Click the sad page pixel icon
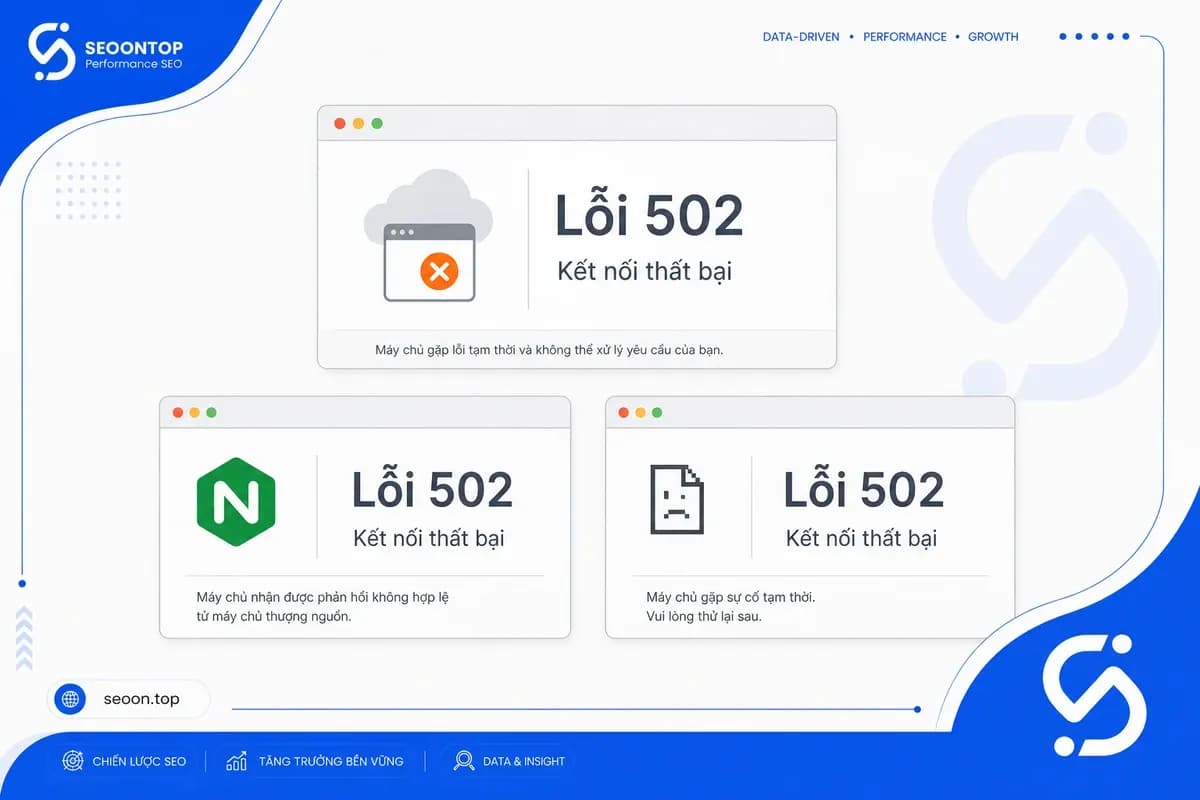 point(677,498)
